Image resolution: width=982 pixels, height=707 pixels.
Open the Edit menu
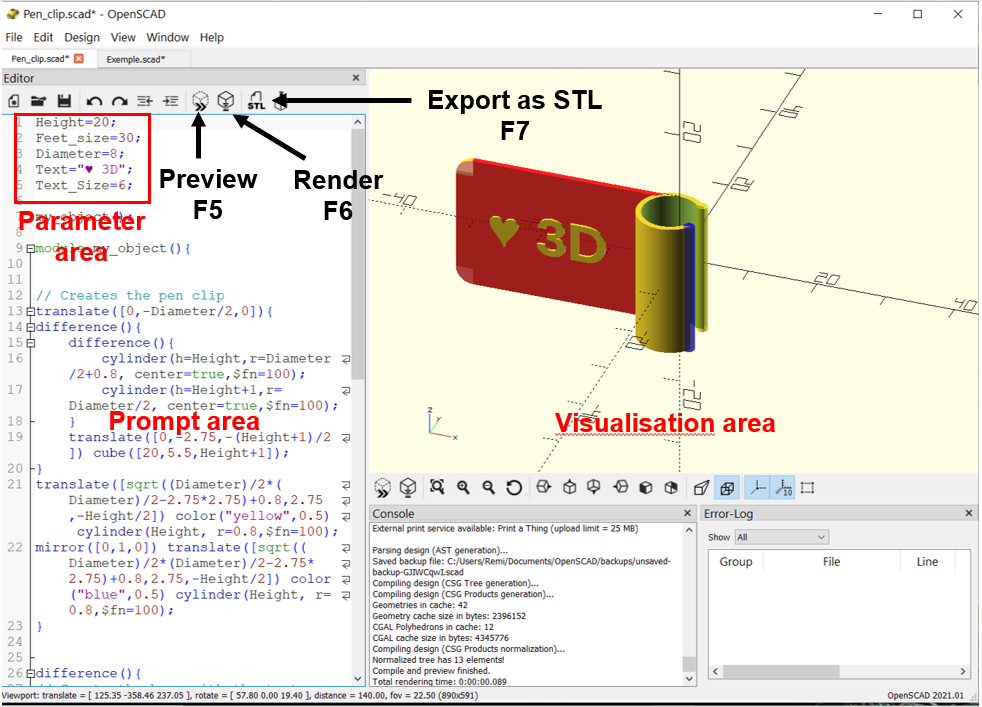tap(43, 38)
